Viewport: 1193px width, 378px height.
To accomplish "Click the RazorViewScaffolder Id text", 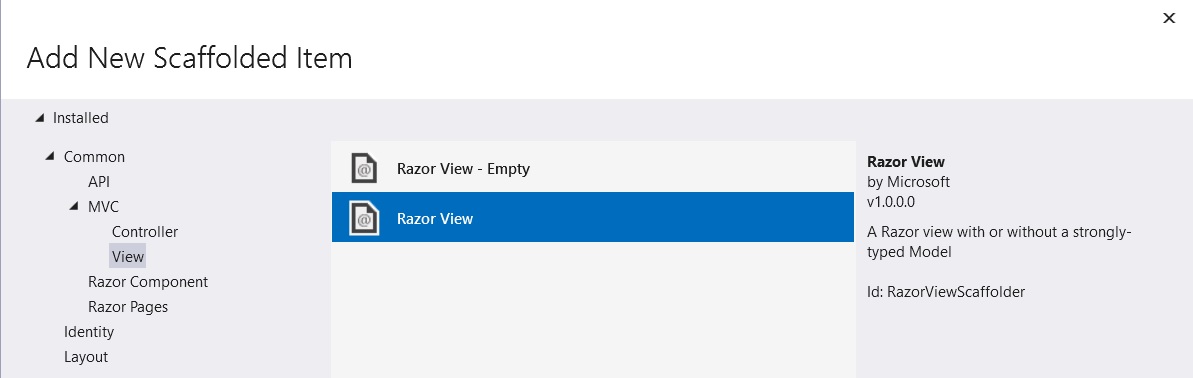I will click(x=946, y=292).
